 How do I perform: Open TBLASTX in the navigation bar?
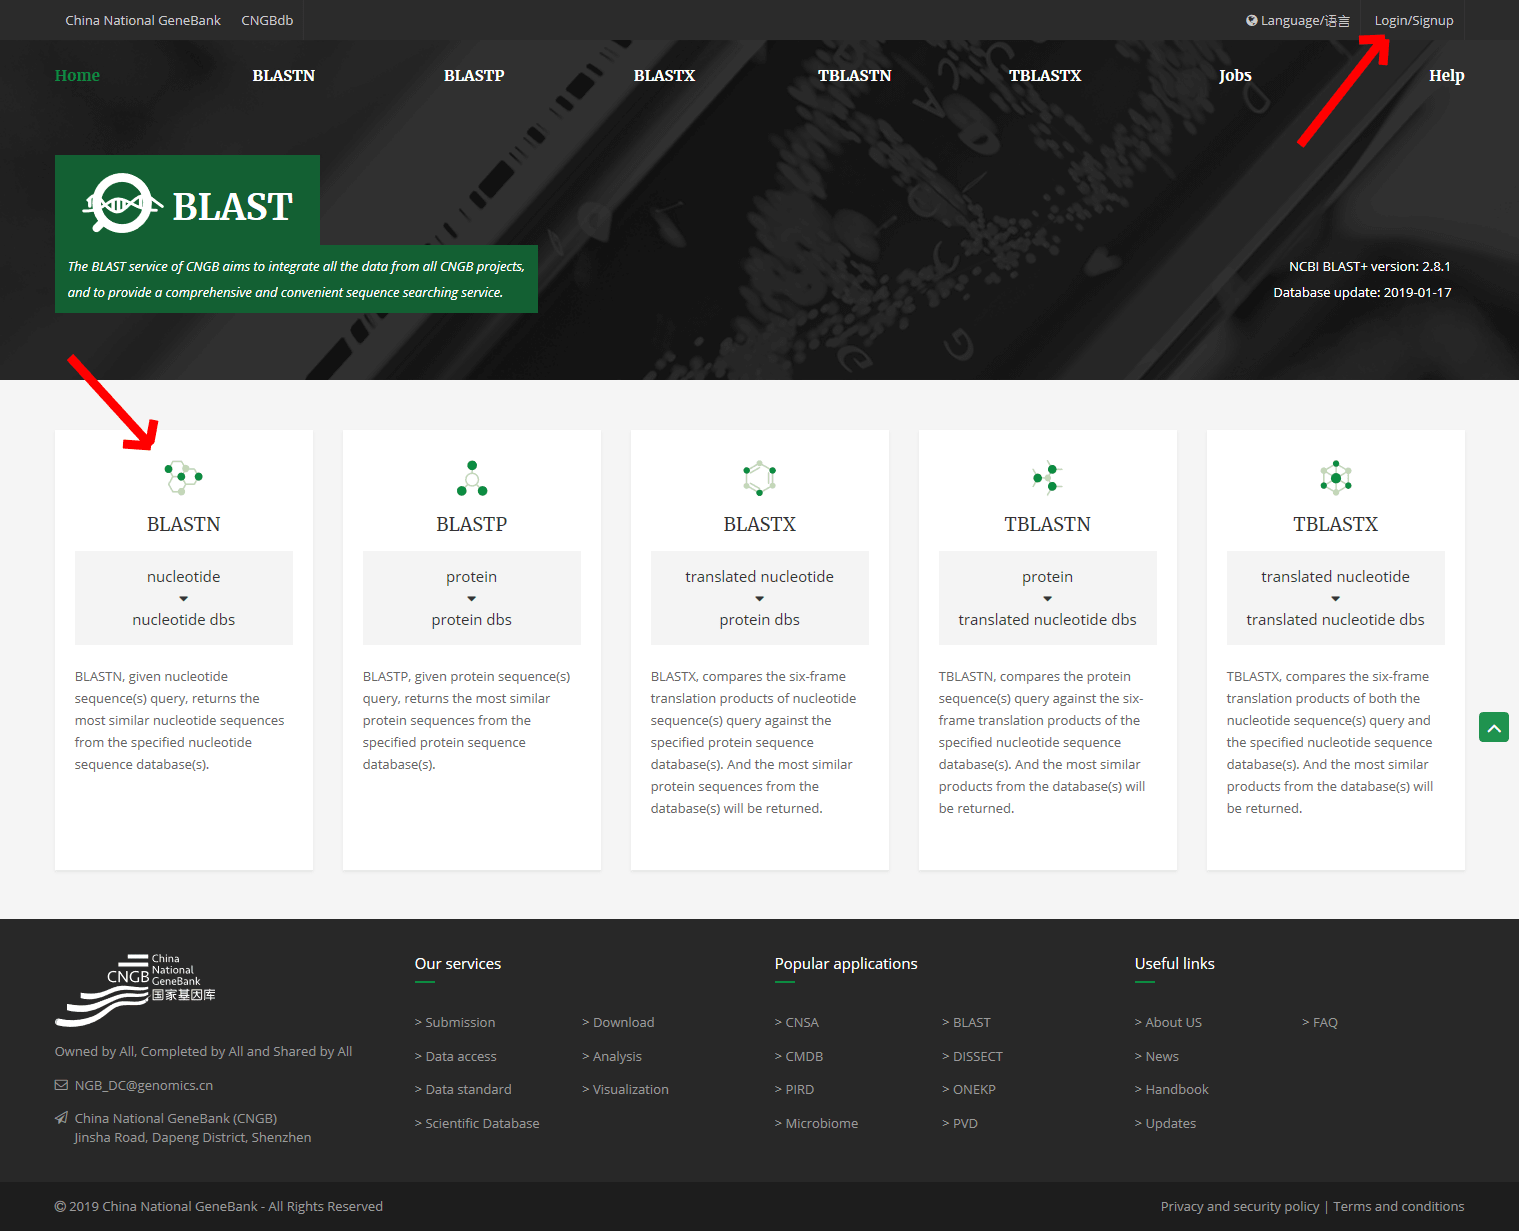(1045, 75)
